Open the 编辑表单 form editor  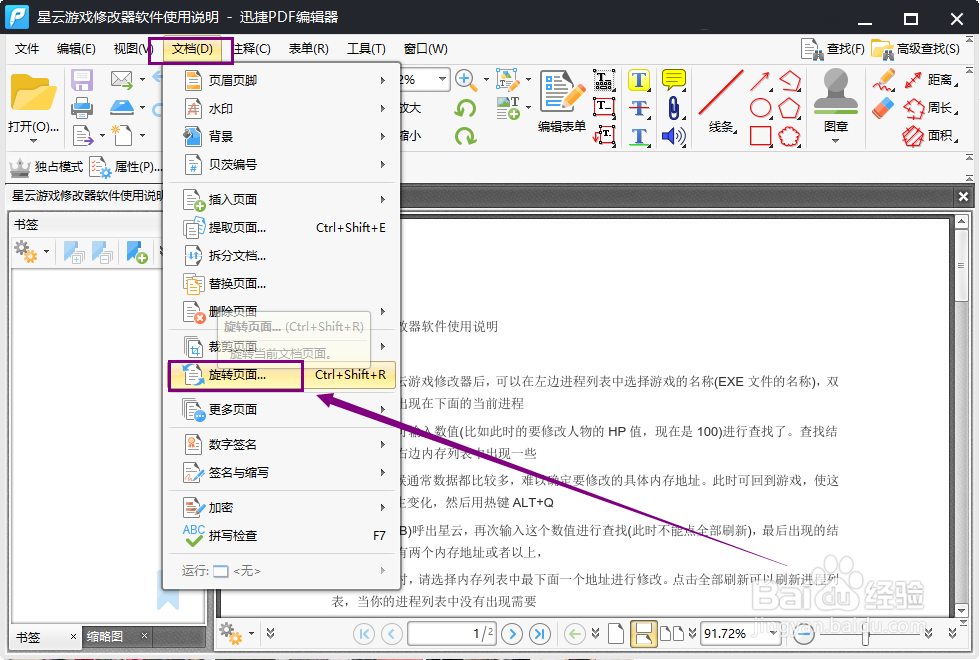pyautogui.click(x=561, y=101)
